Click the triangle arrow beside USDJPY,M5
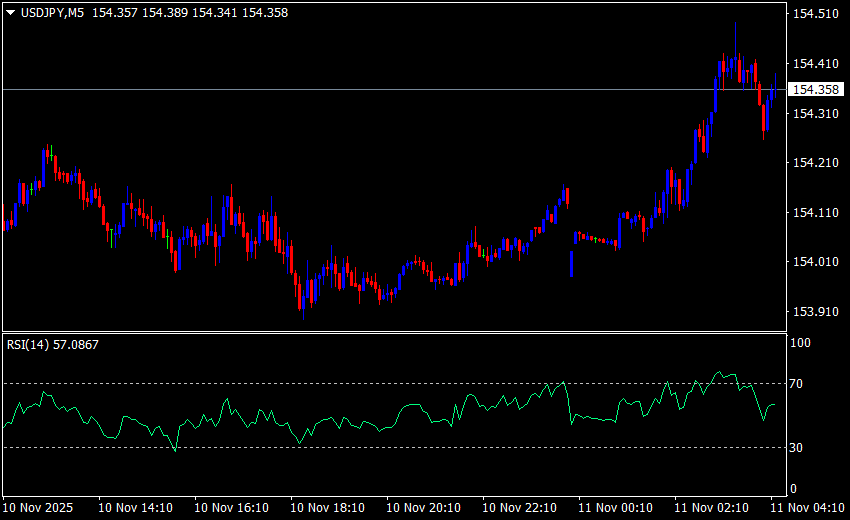This screenshot has height=520, width=850. [10, 13]
